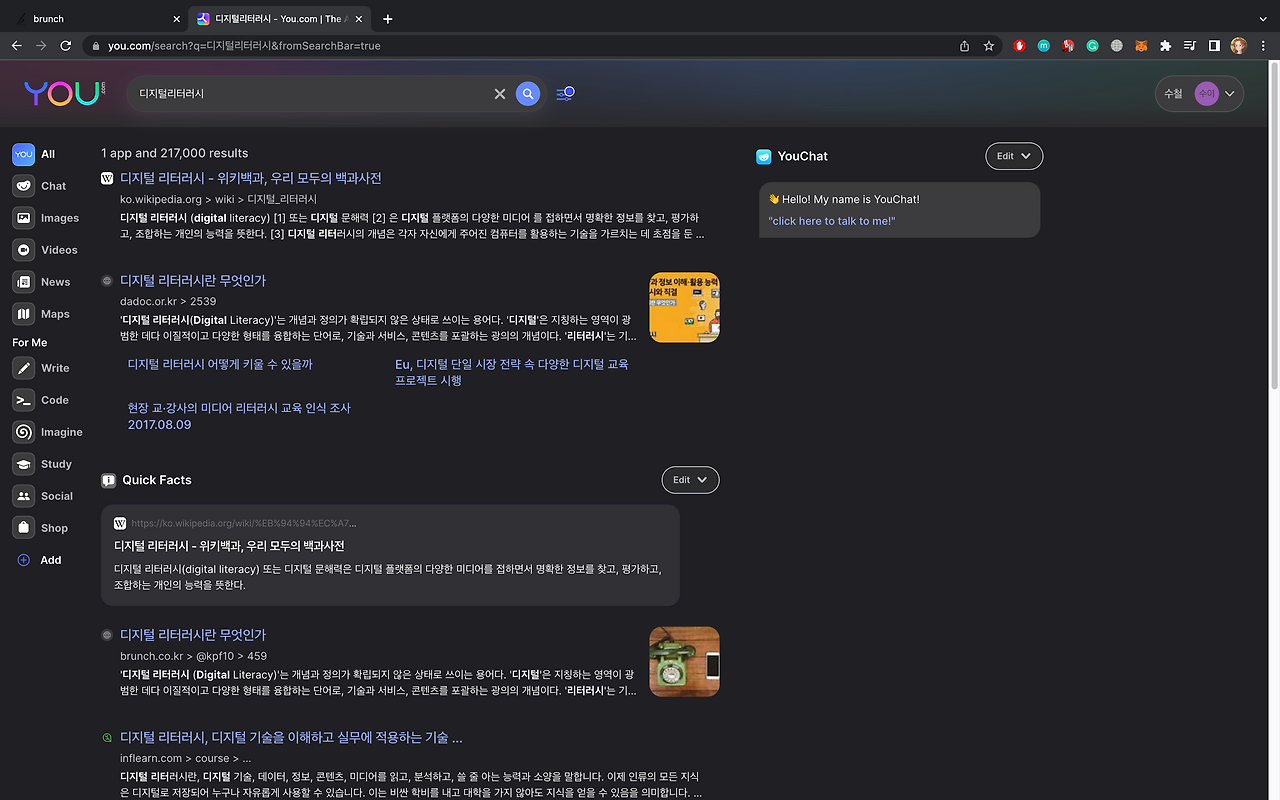Launch the Shop app icon
Image resolution: width=1280 pixels, height=800 pixels.
[x=23, y=528]
